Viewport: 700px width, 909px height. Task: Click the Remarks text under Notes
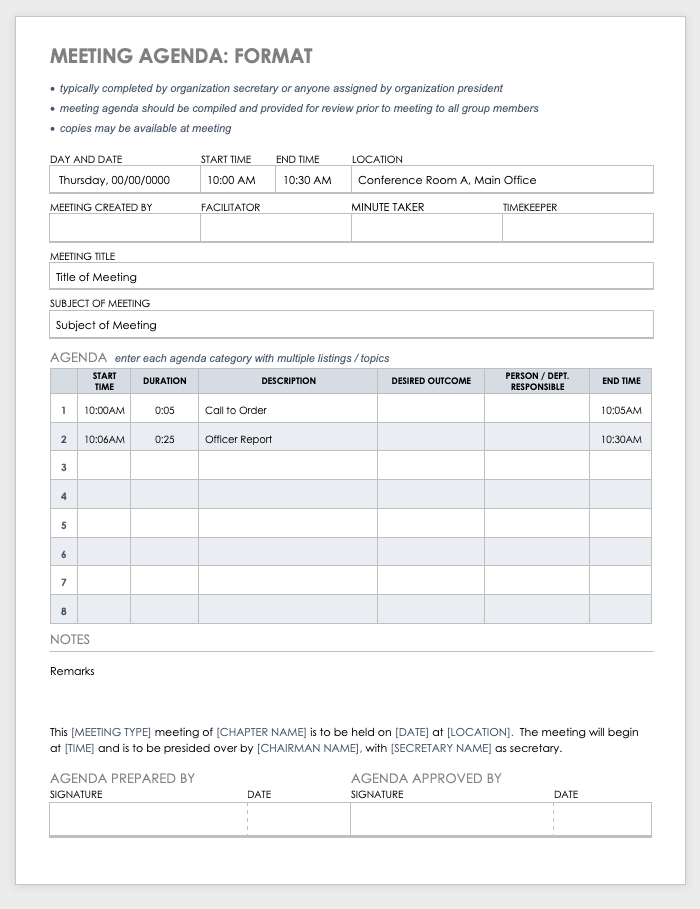pyautogui.click(x=72, y=671)
